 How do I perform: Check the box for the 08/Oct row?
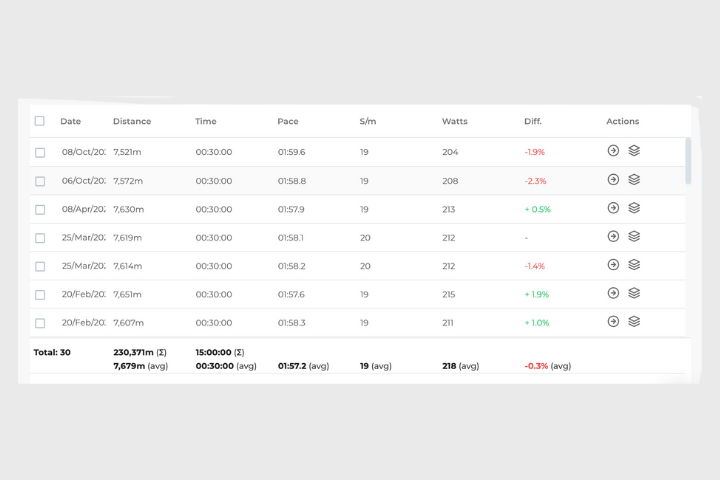pyautogui.click(x=40, y=153)
